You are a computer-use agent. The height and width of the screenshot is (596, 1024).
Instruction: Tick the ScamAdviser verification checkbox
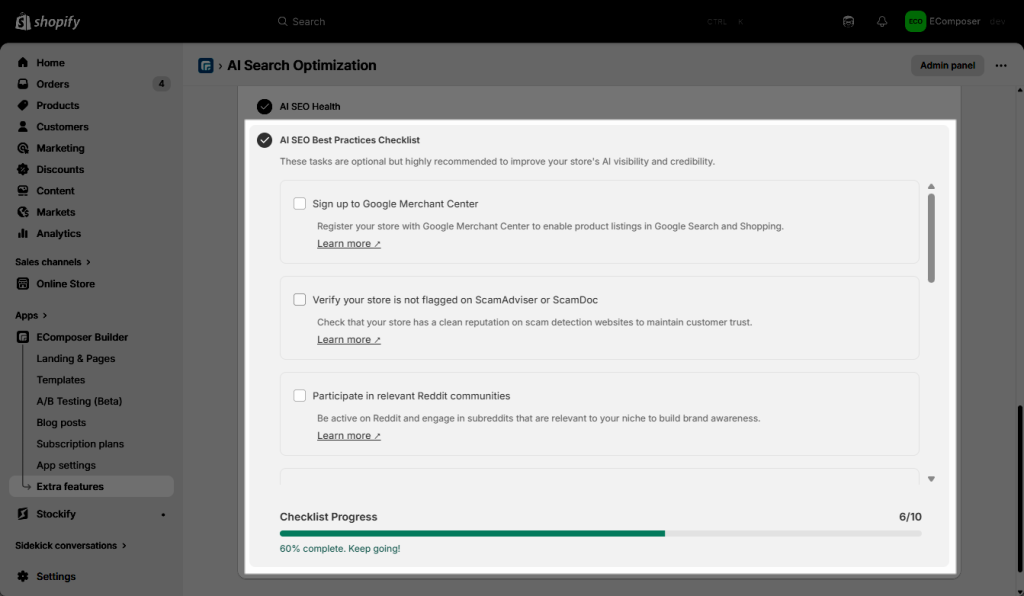299,300
